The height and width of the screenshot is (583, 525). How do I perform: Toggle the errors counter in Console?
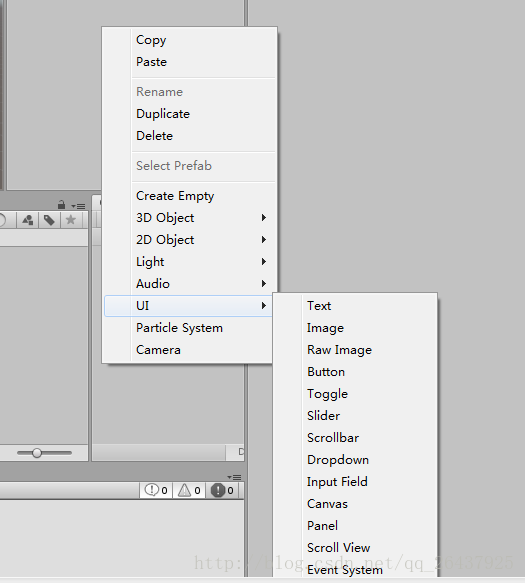point(222,490)
